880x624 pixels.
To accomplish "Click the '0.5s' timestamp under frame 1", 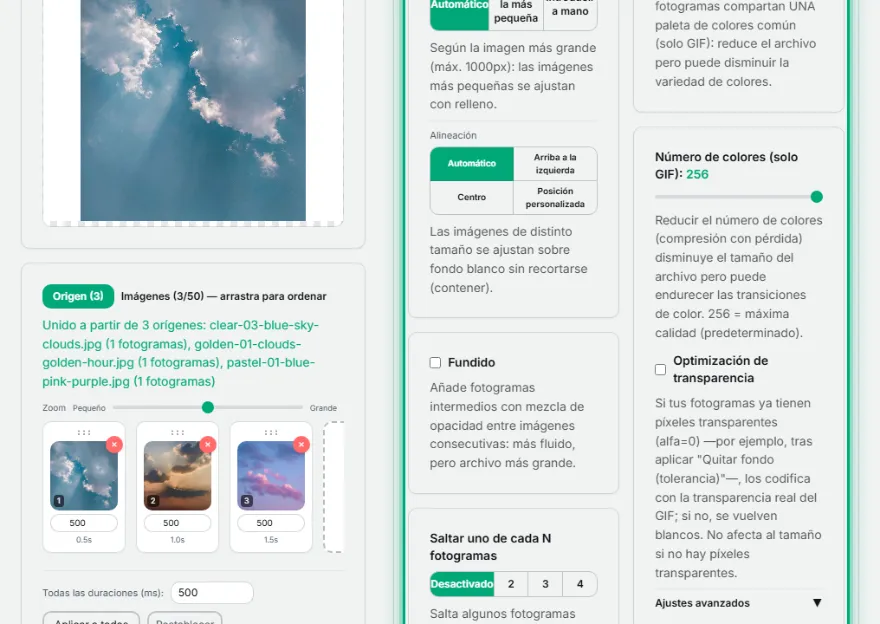I will 84,540.
